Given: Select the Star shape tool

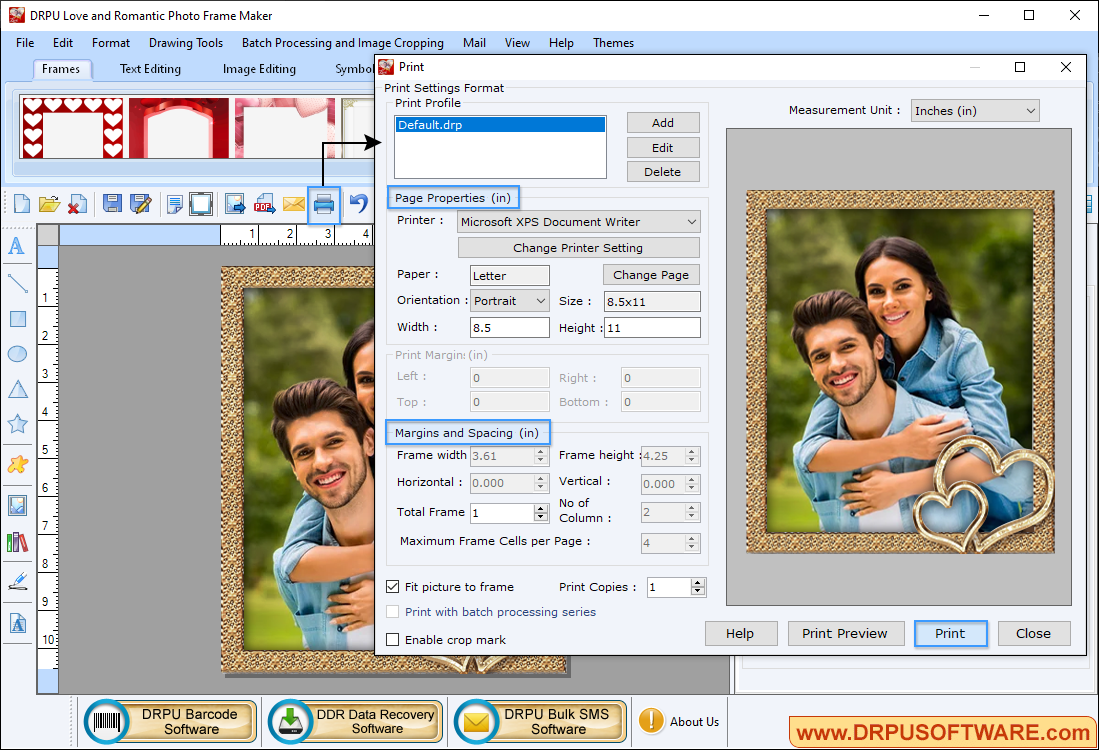Looking at the screenshot, I should coord(17,424).
